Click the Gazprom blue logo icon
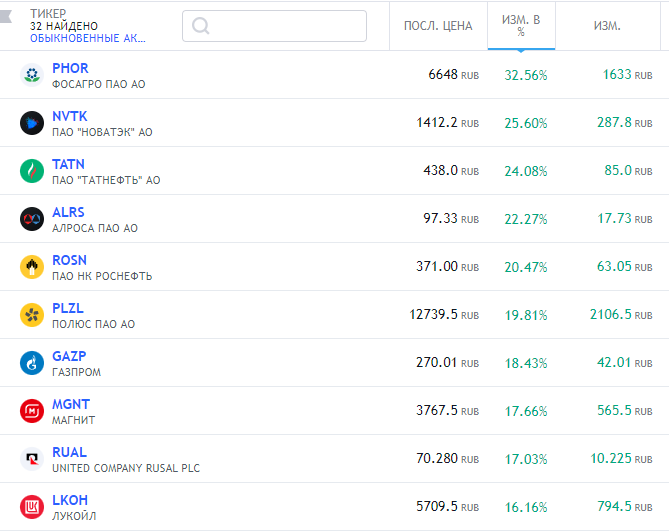This screenshot has width=669, height=531. [32, 363]
